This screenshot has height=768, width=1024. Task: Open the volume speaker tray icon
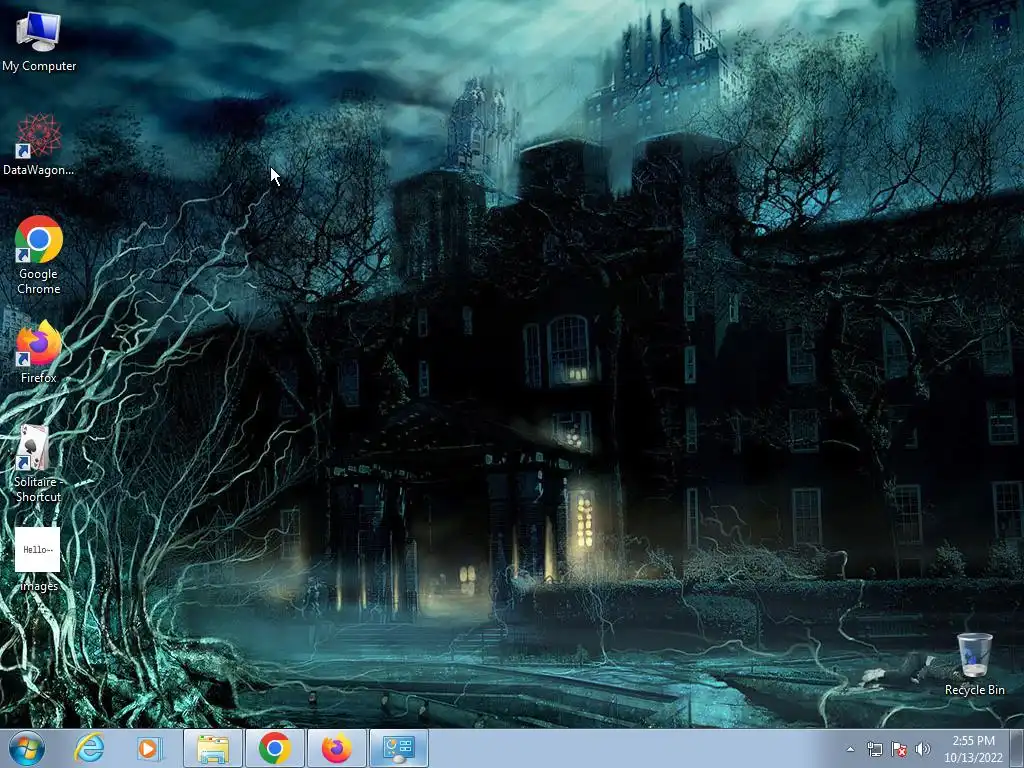point(923,749)
